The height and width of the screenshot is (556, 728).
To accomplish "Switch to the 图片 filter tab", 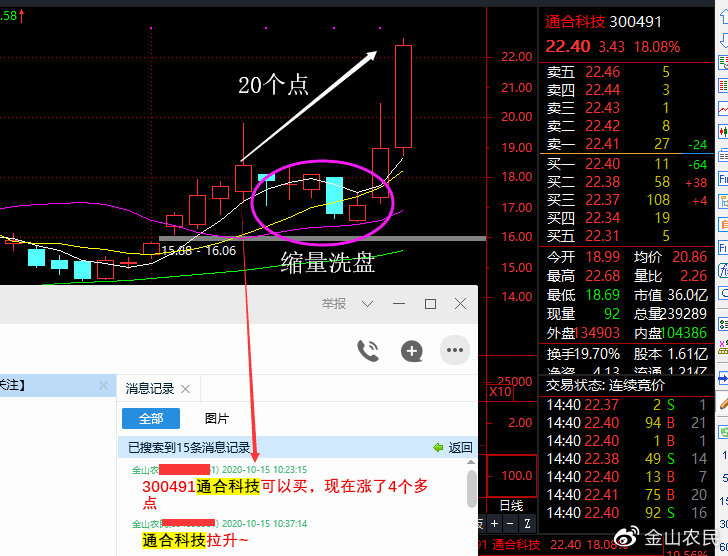I will click(217, 419).
